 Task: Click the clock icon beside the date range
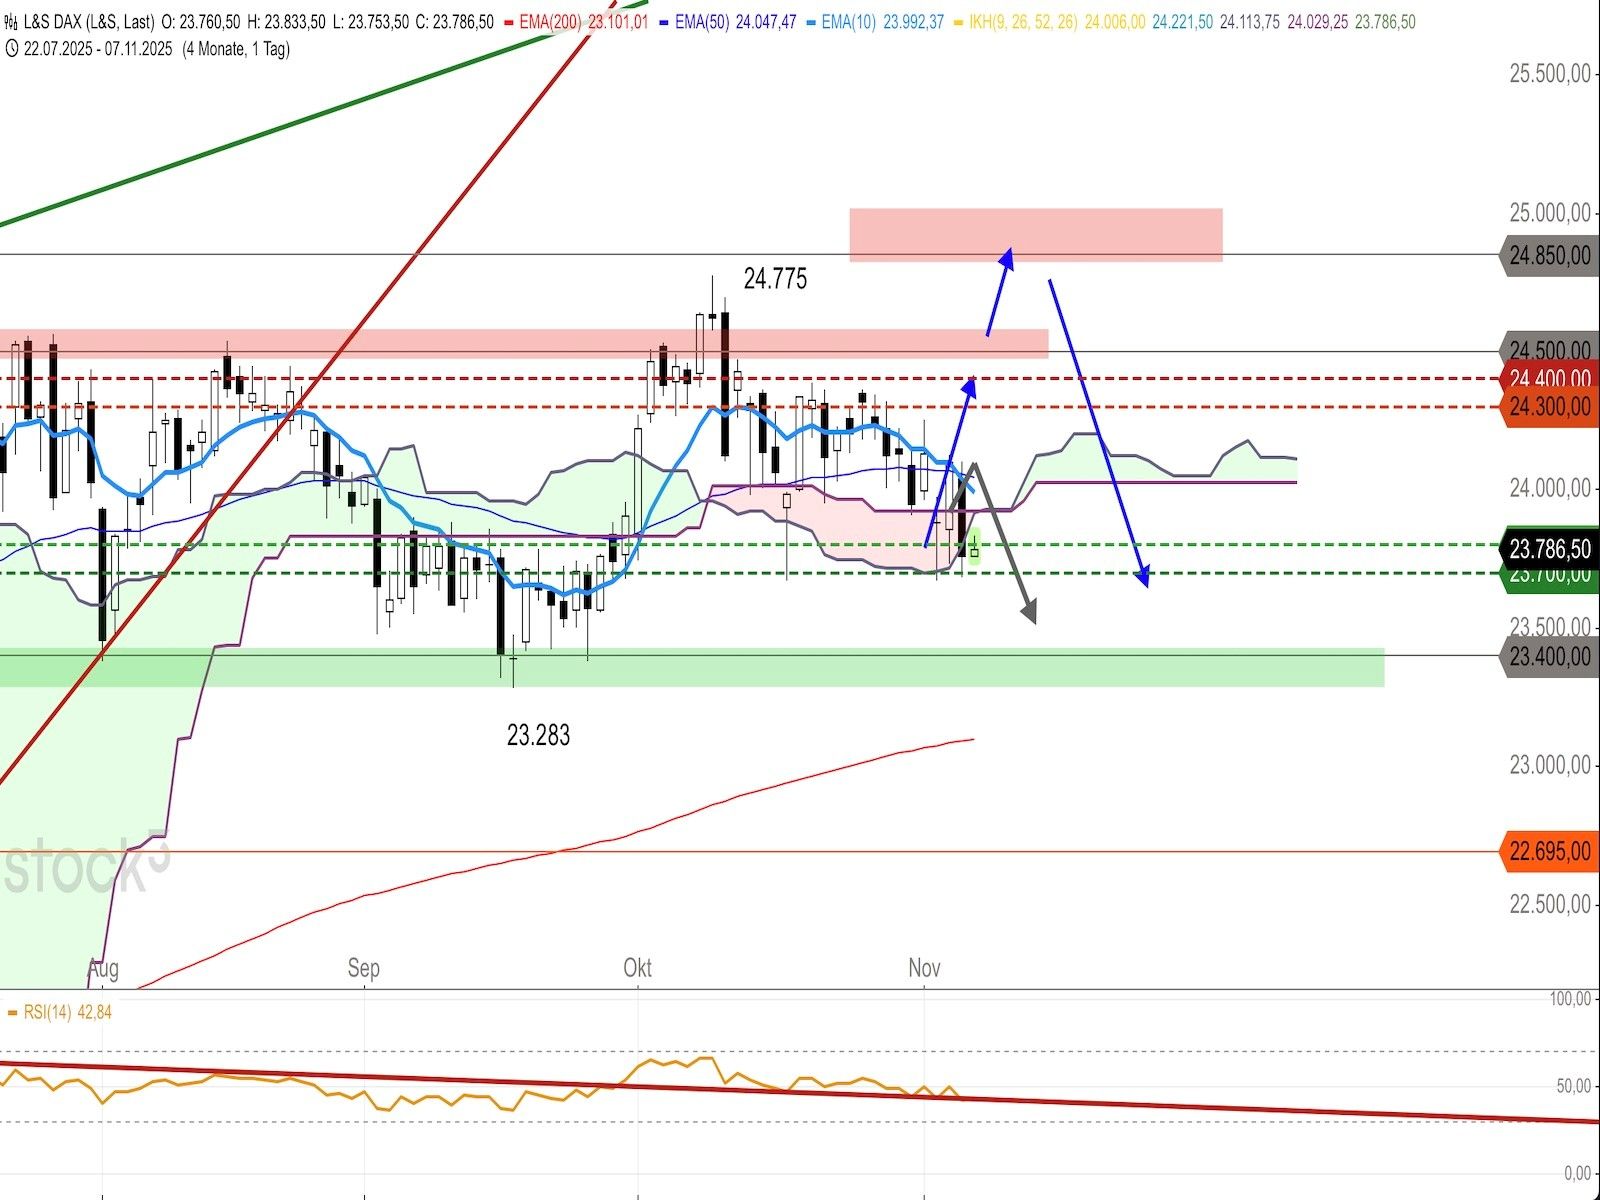coord(11,48)
